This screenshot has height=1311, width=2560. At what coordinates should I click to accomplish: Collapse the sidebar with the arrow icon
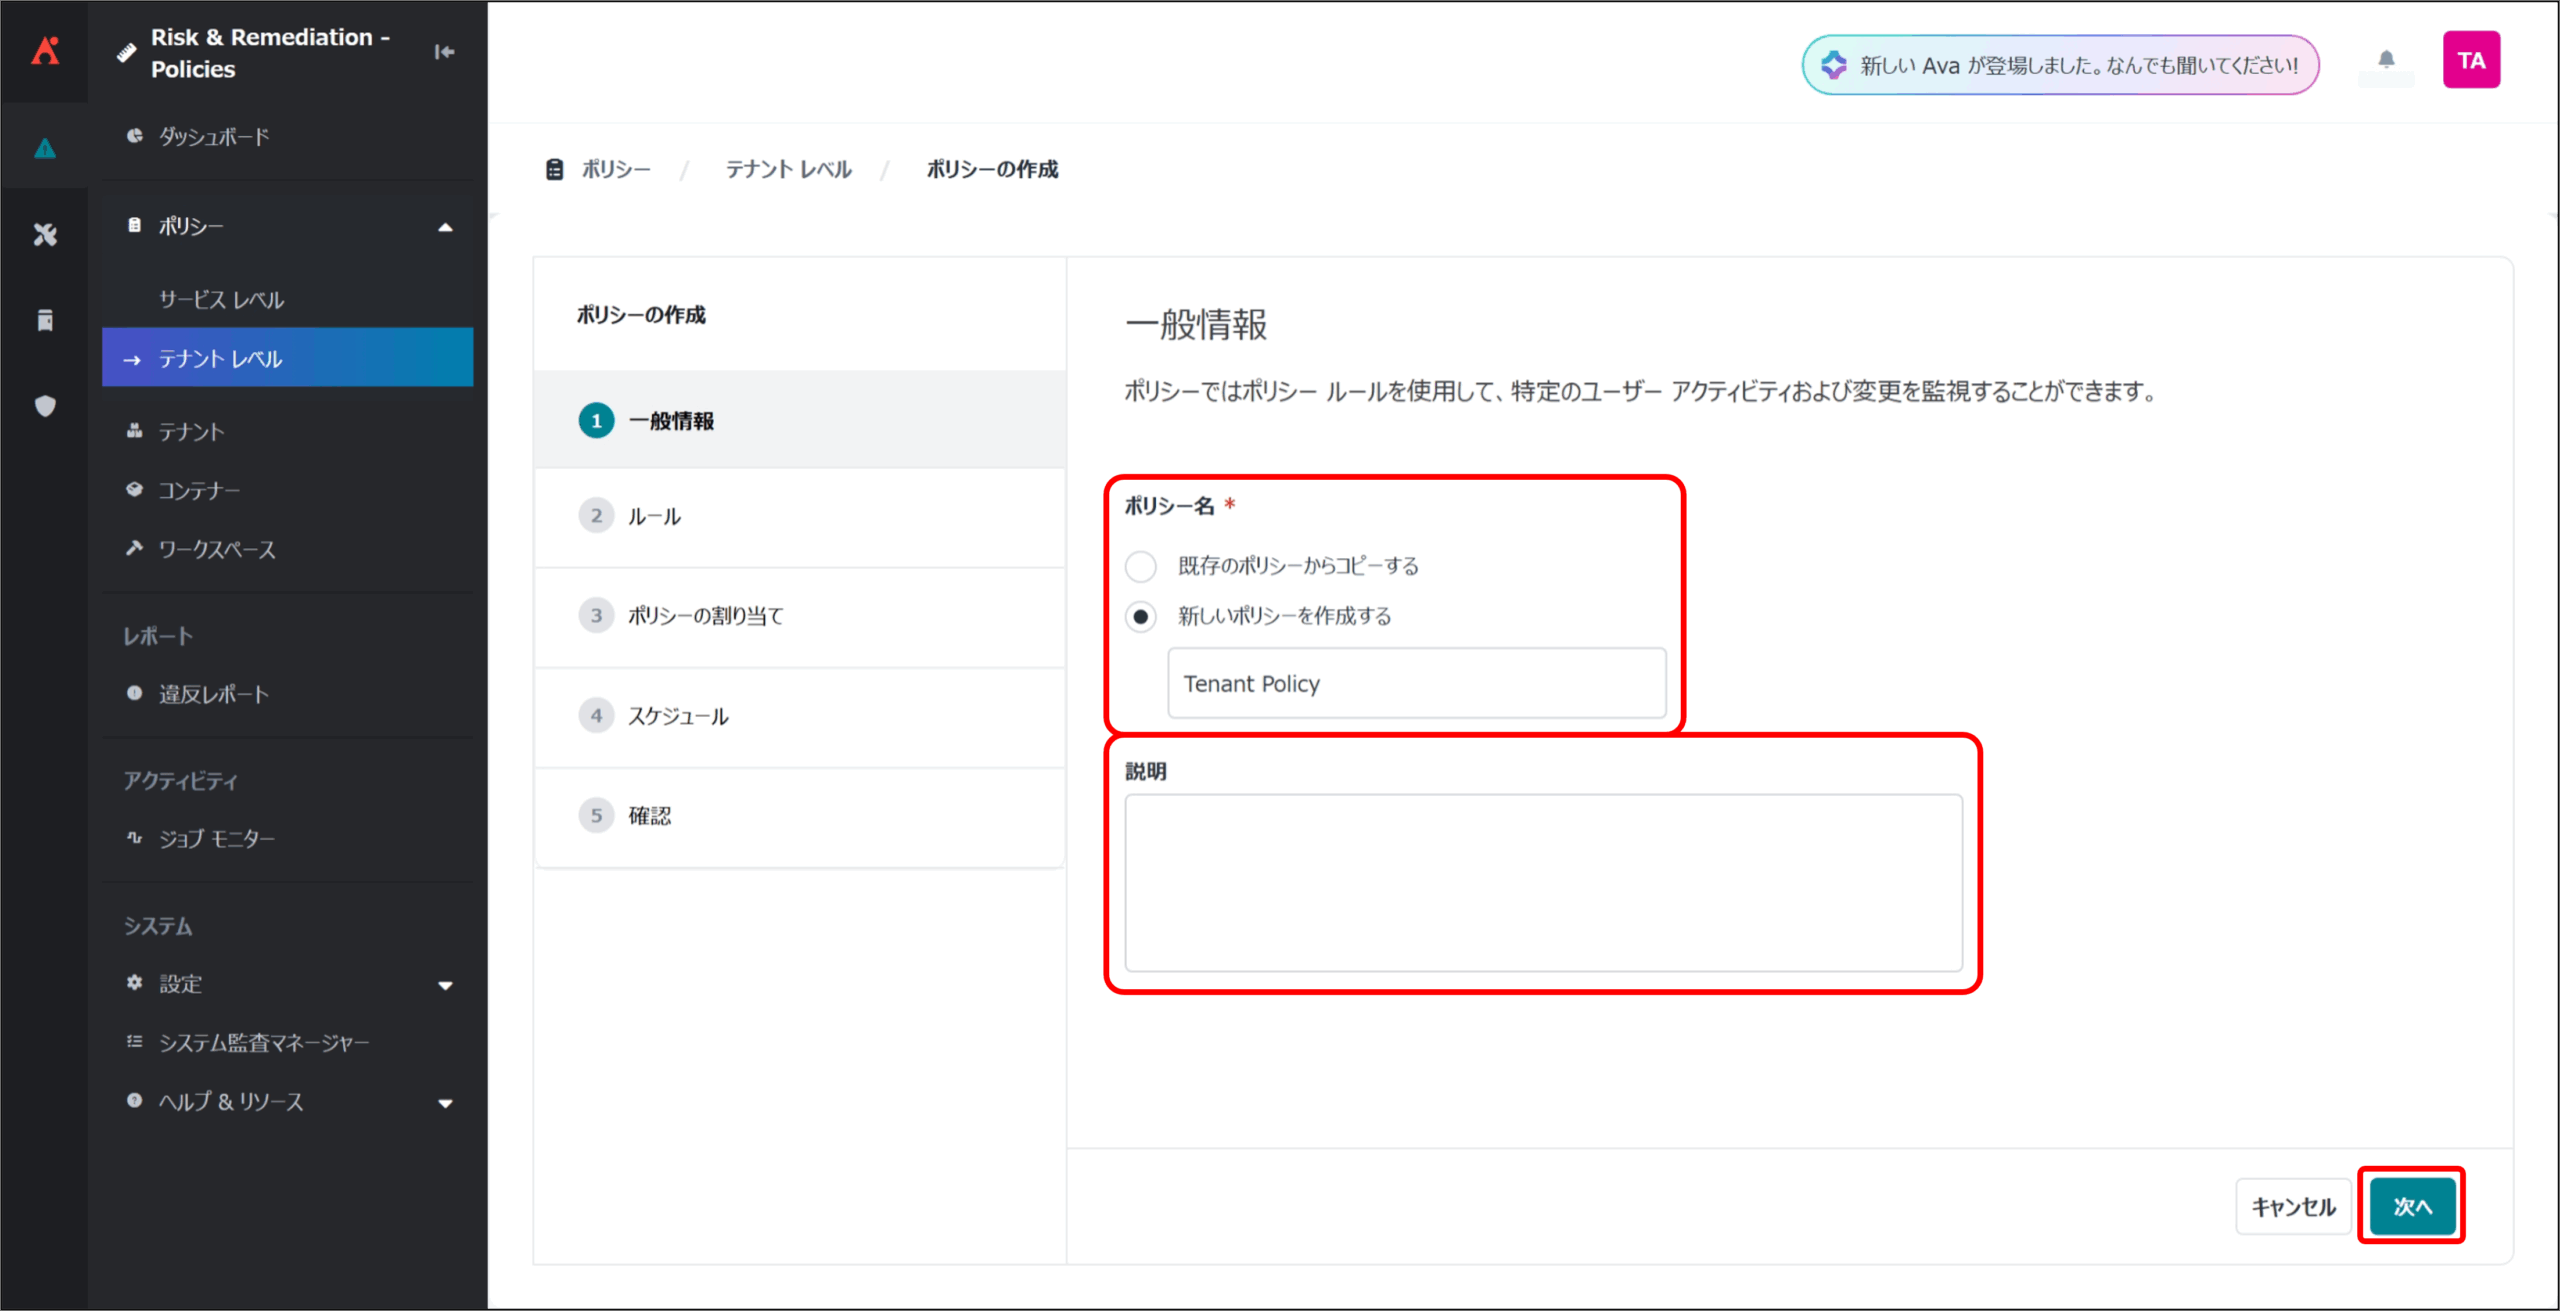(x=445, y=52)
